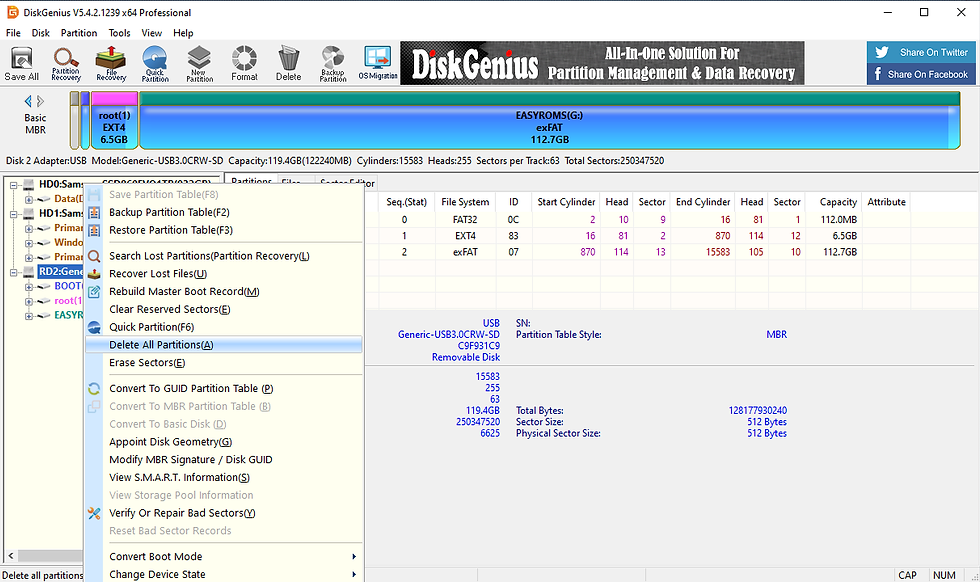The height and width of the screenshot is (582, 980).
Task: Start Quick Partition from toolbar
Action: point(155,63)
